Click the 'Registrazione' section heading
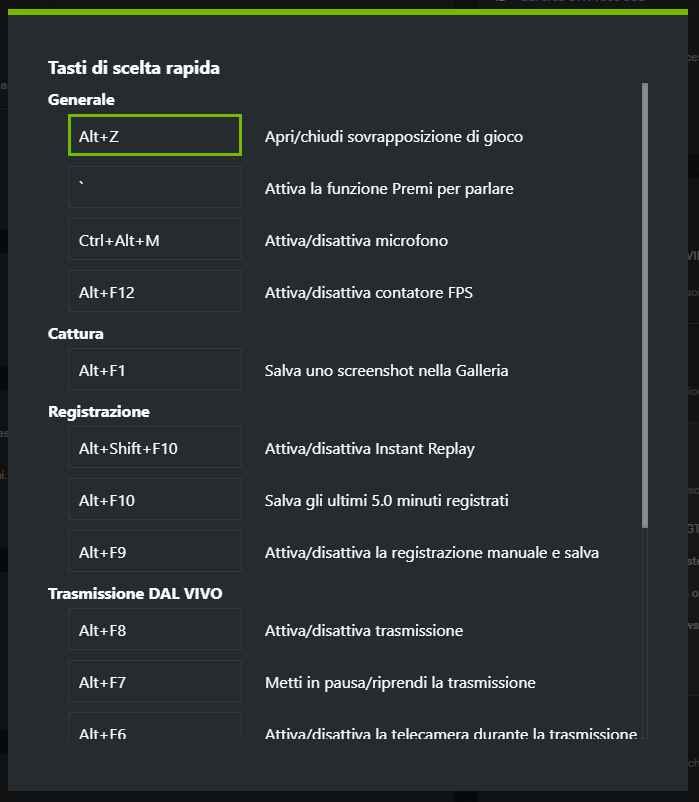The image size is (699, 802). coord(99,412)
